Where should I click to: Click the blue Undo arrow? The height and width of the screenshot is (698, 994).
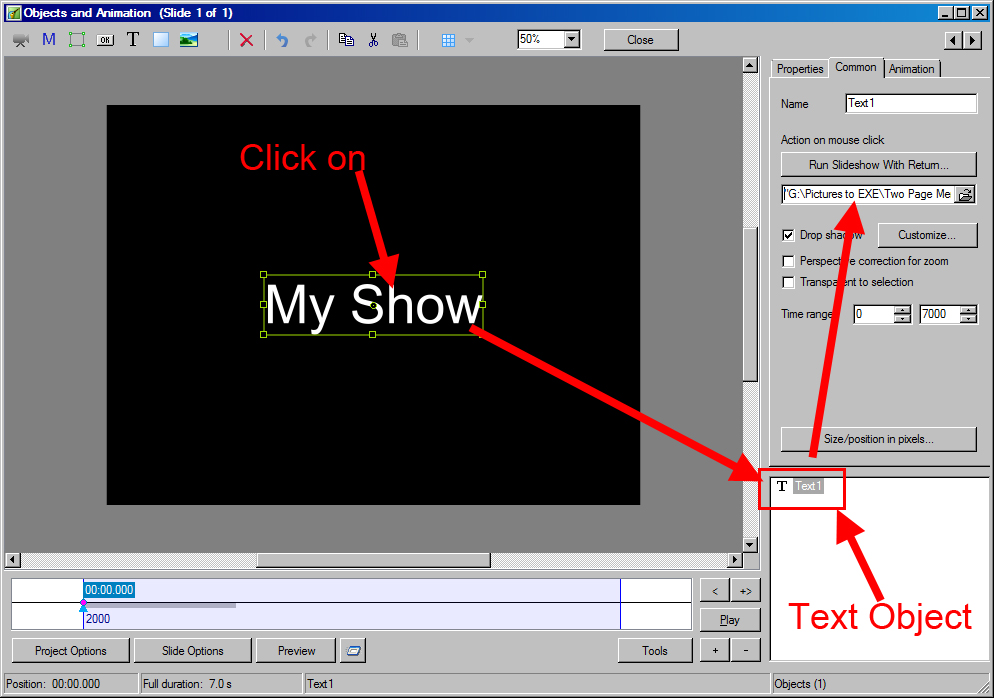(282, 40)
